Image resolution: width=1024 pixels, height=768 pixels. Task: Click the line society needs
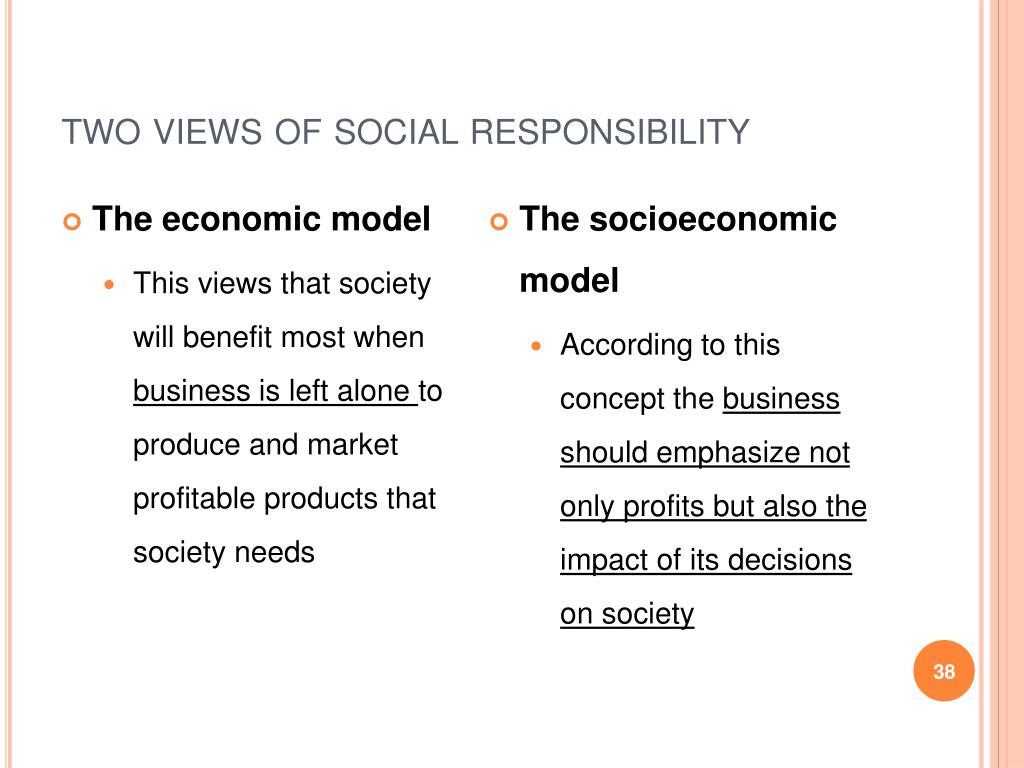click(x=223, y=552)
